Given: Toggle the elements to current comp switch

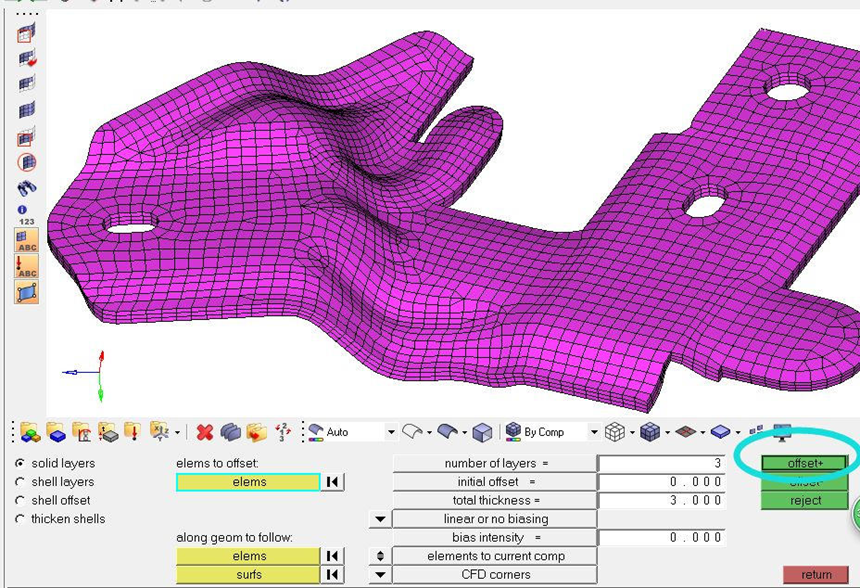Looking at the screenshot, I should (x=380, y=556).
